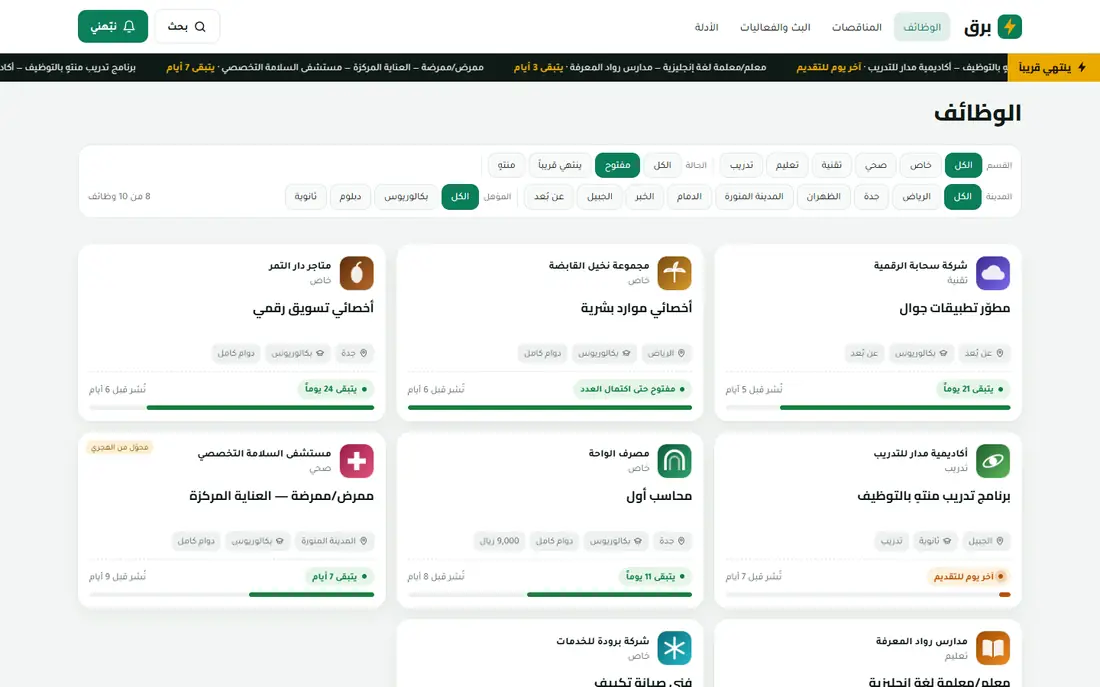Viewport: 1100px width, 687px height.
Task: Open أكاديمية مدار للتدريب orbit logo
Action: pos(993,461)
